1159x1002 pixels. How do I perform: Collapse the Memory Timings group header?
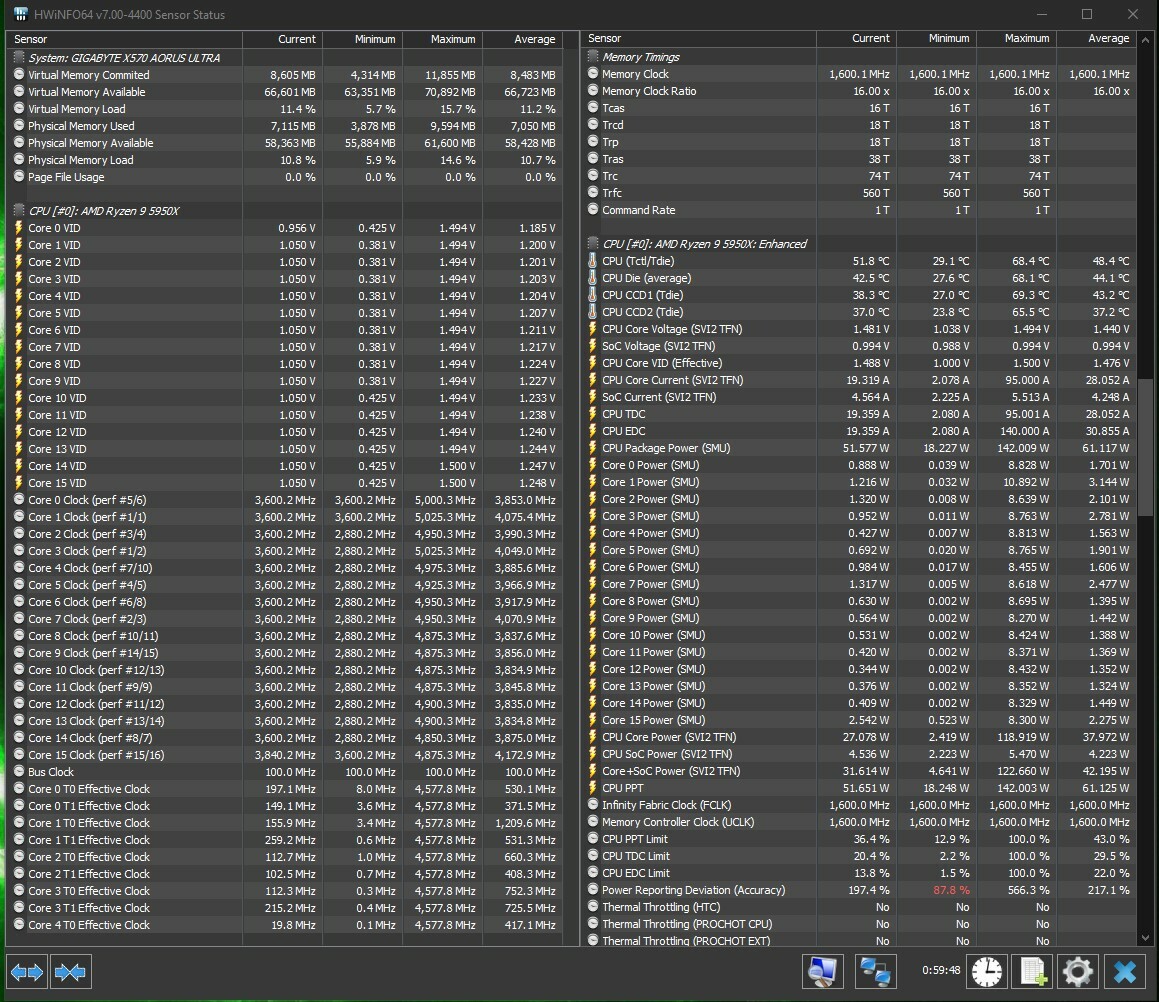coord(593,57)
